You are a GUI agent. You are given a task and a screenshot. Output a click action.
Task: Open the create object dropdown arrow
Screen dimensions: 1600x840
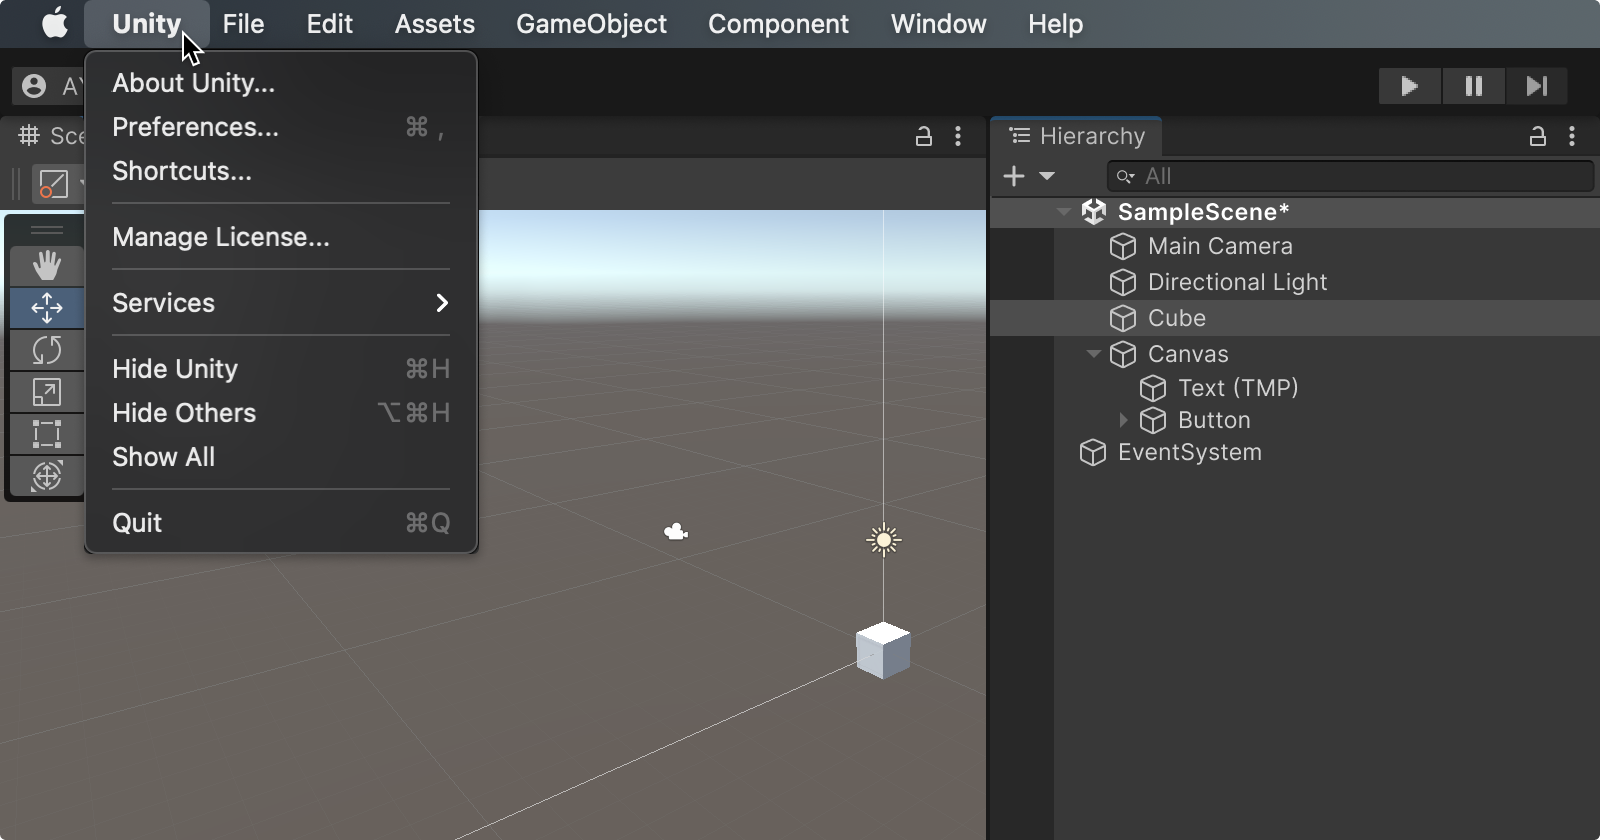pos(1047,176)
